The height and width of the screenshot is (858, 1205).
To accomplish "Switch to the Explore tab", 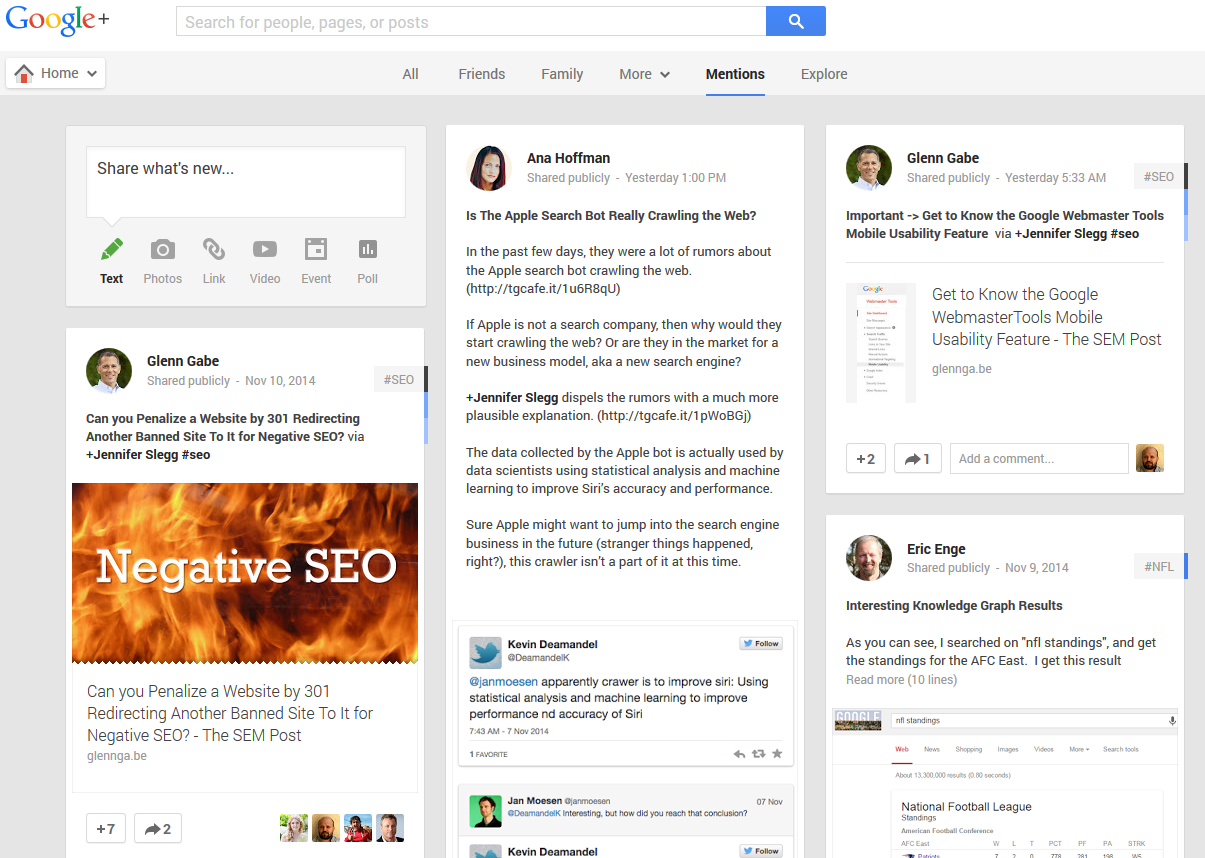I will (x=824, y=74).
